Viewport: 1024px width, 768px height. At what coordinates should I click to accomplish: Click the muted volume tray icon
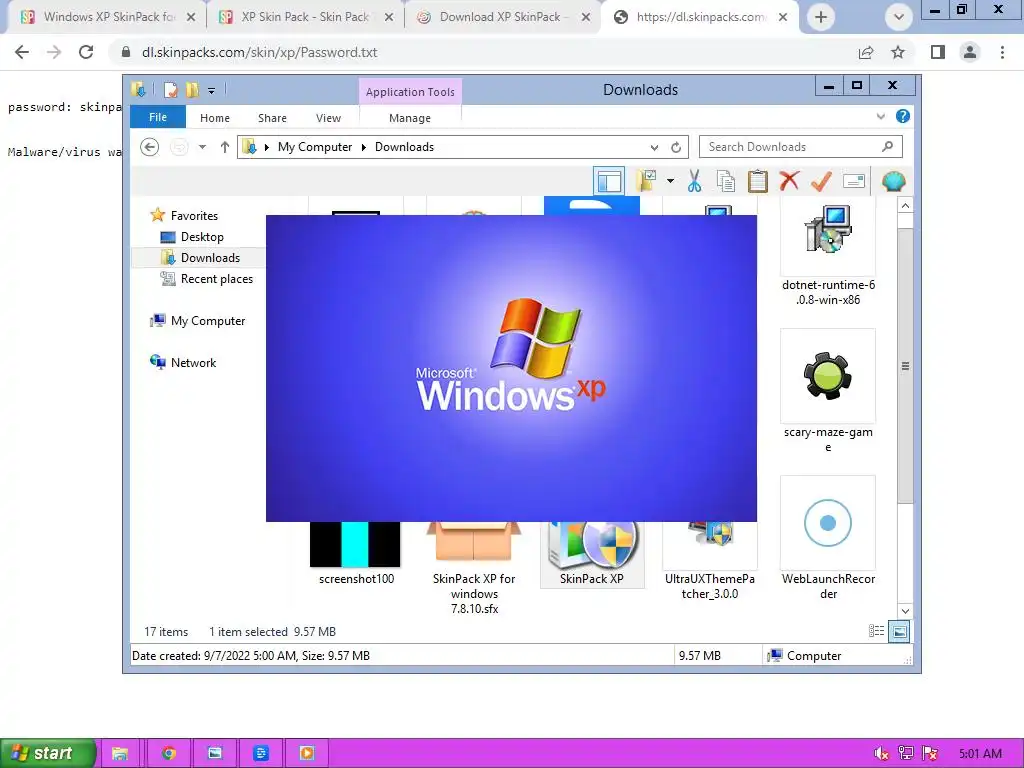pyautogui.click(x=882, y=754)
